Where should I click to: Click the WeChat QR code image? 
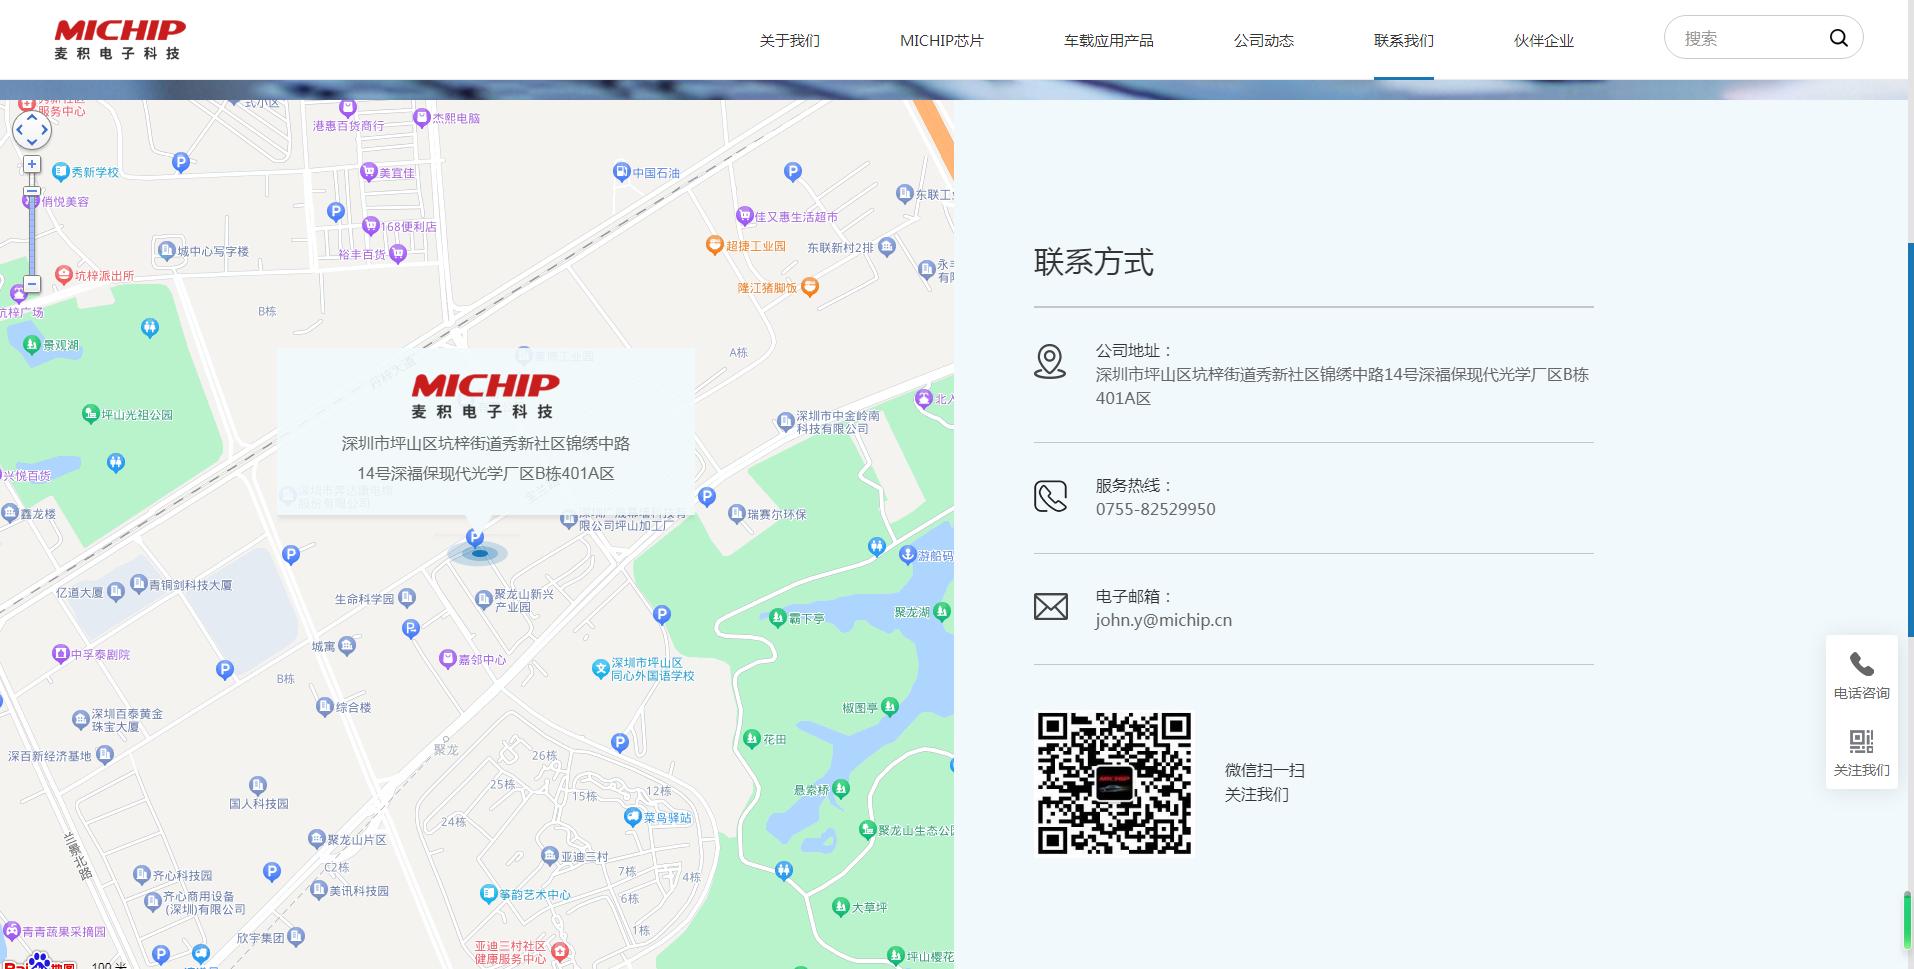1113,783
